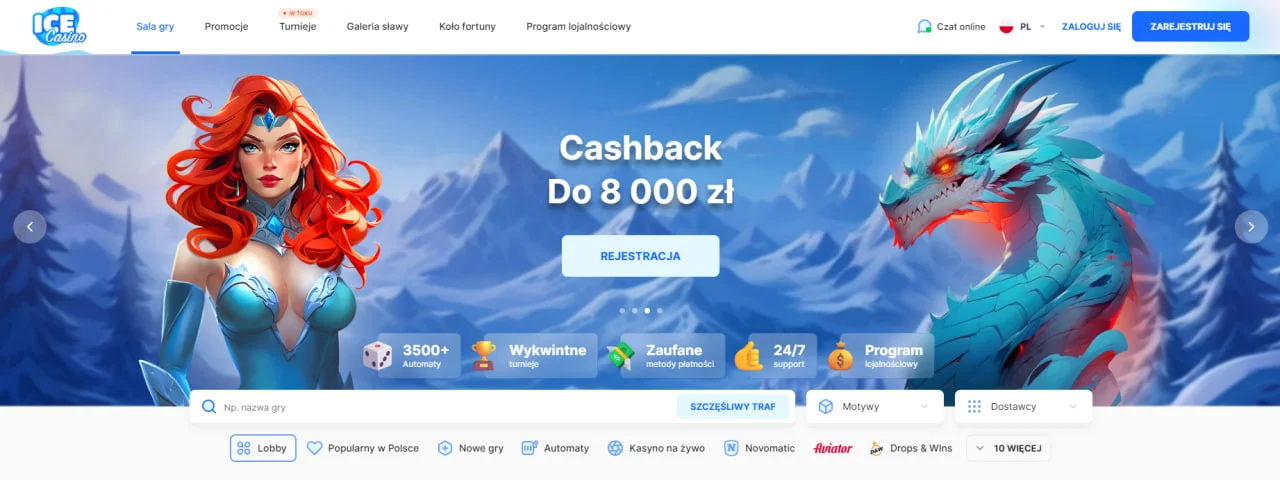
Task: Open Drops & Wins category
Action: [x=911, y=448]
